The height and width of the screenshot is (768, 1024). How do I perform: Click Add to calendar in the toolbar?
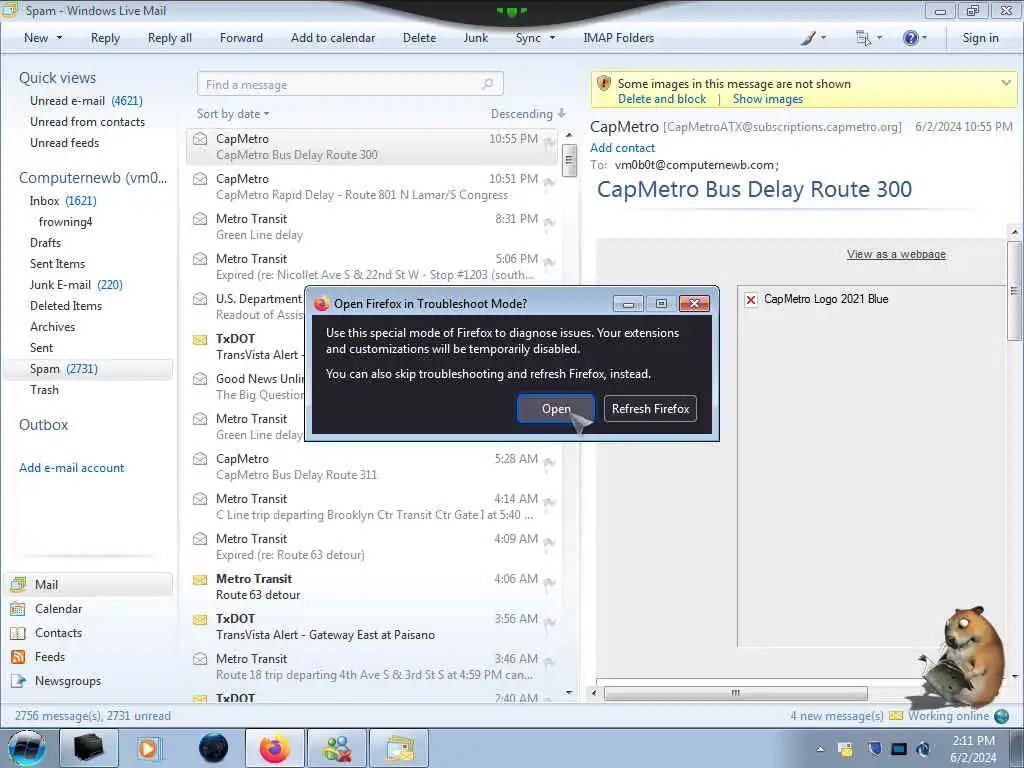333,38
